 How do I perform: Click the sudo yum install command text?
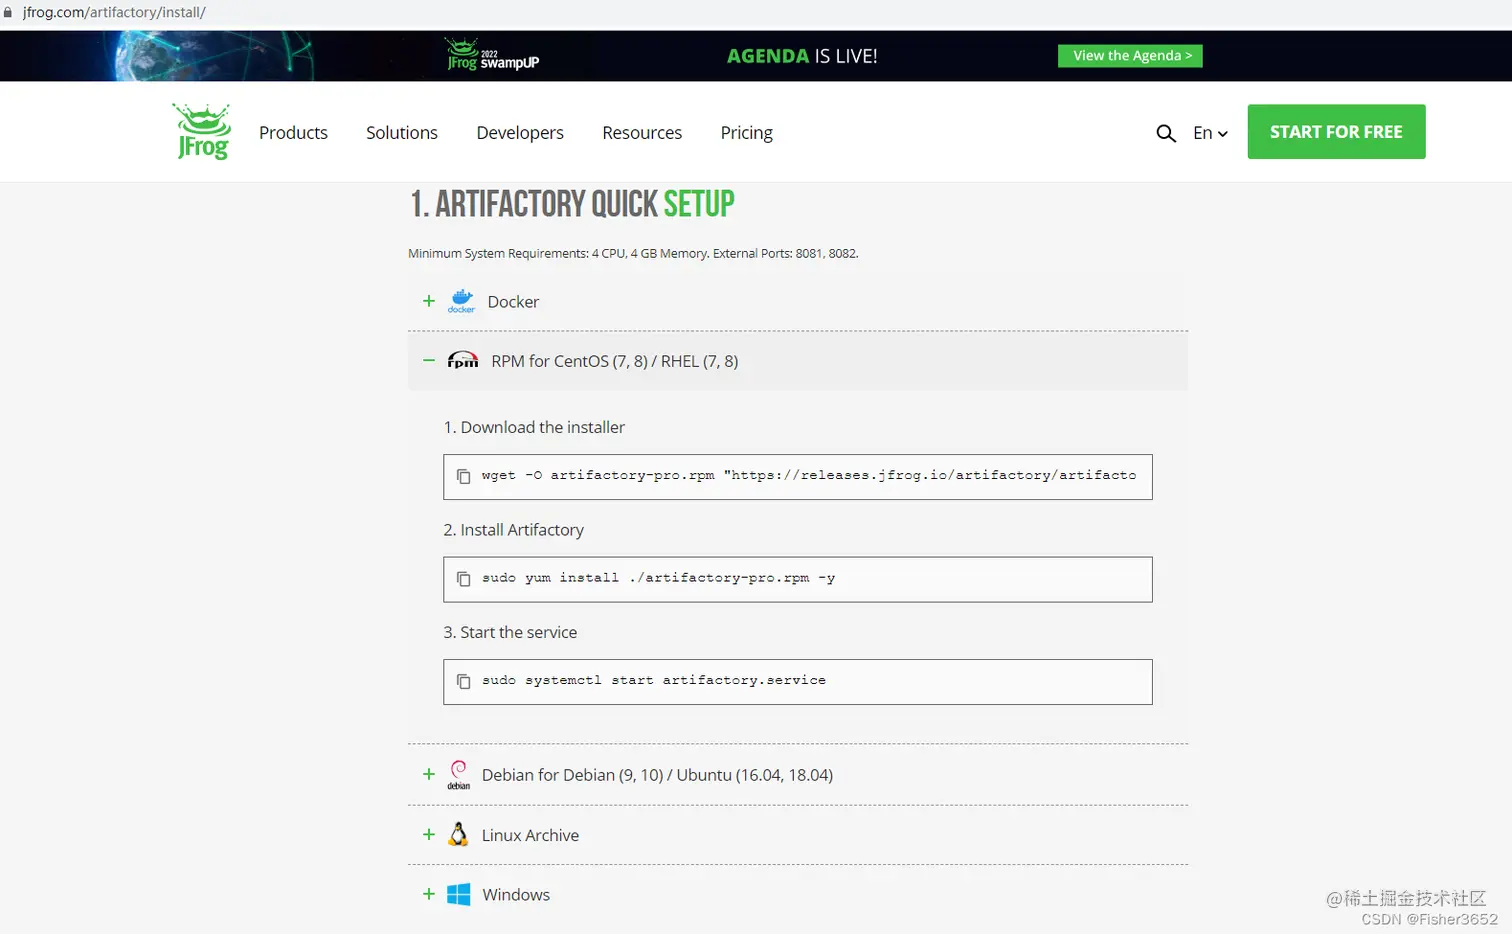[x=658, y=578]
